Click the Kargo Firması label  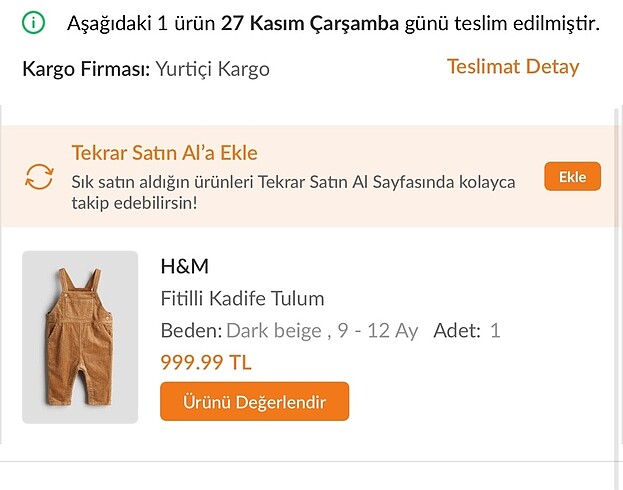coord(86,69)
